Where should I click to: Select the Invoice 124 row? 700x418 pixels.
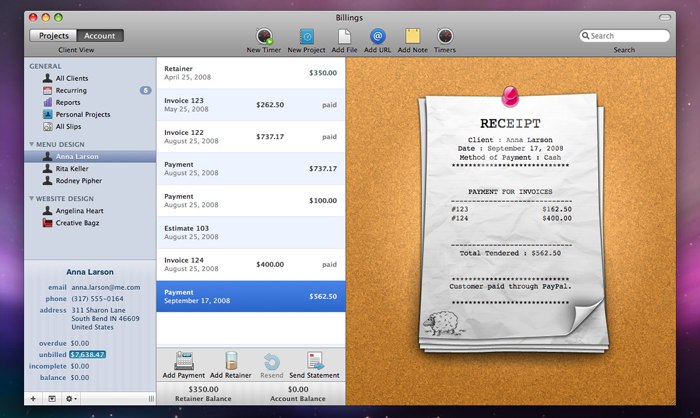click(250, 265)
